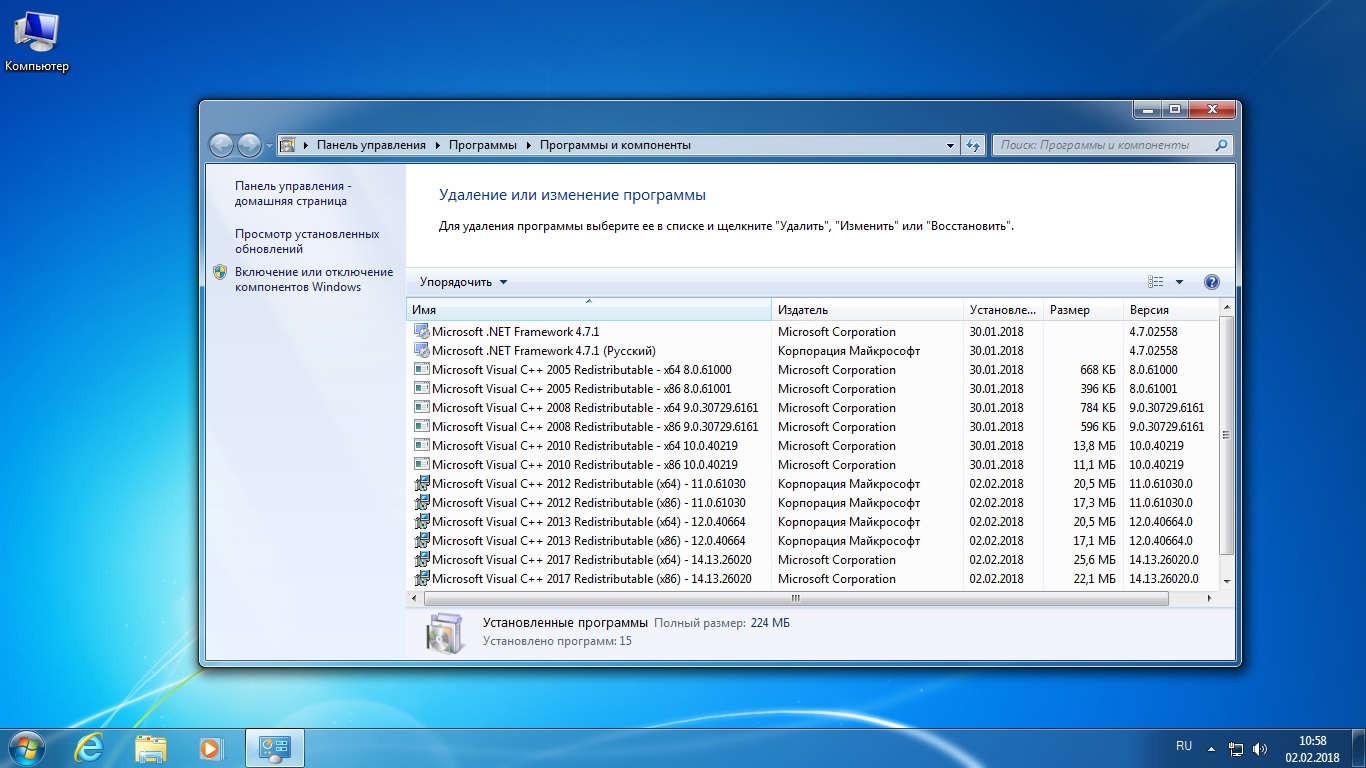Click the volume speaker tray icon
Viewport: 1366px width, 768px height.
(x=1259, y=748)
